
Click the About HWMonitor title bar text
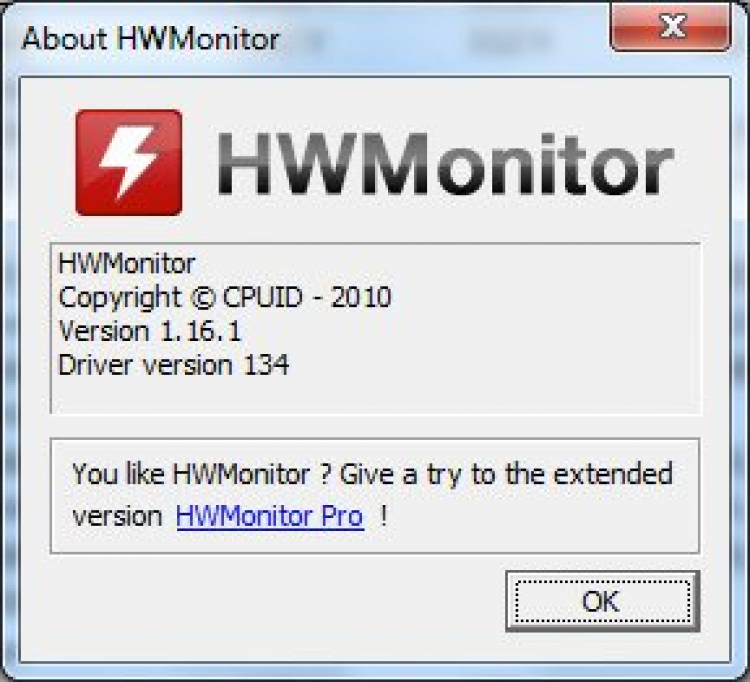click(x=151, y=38)
